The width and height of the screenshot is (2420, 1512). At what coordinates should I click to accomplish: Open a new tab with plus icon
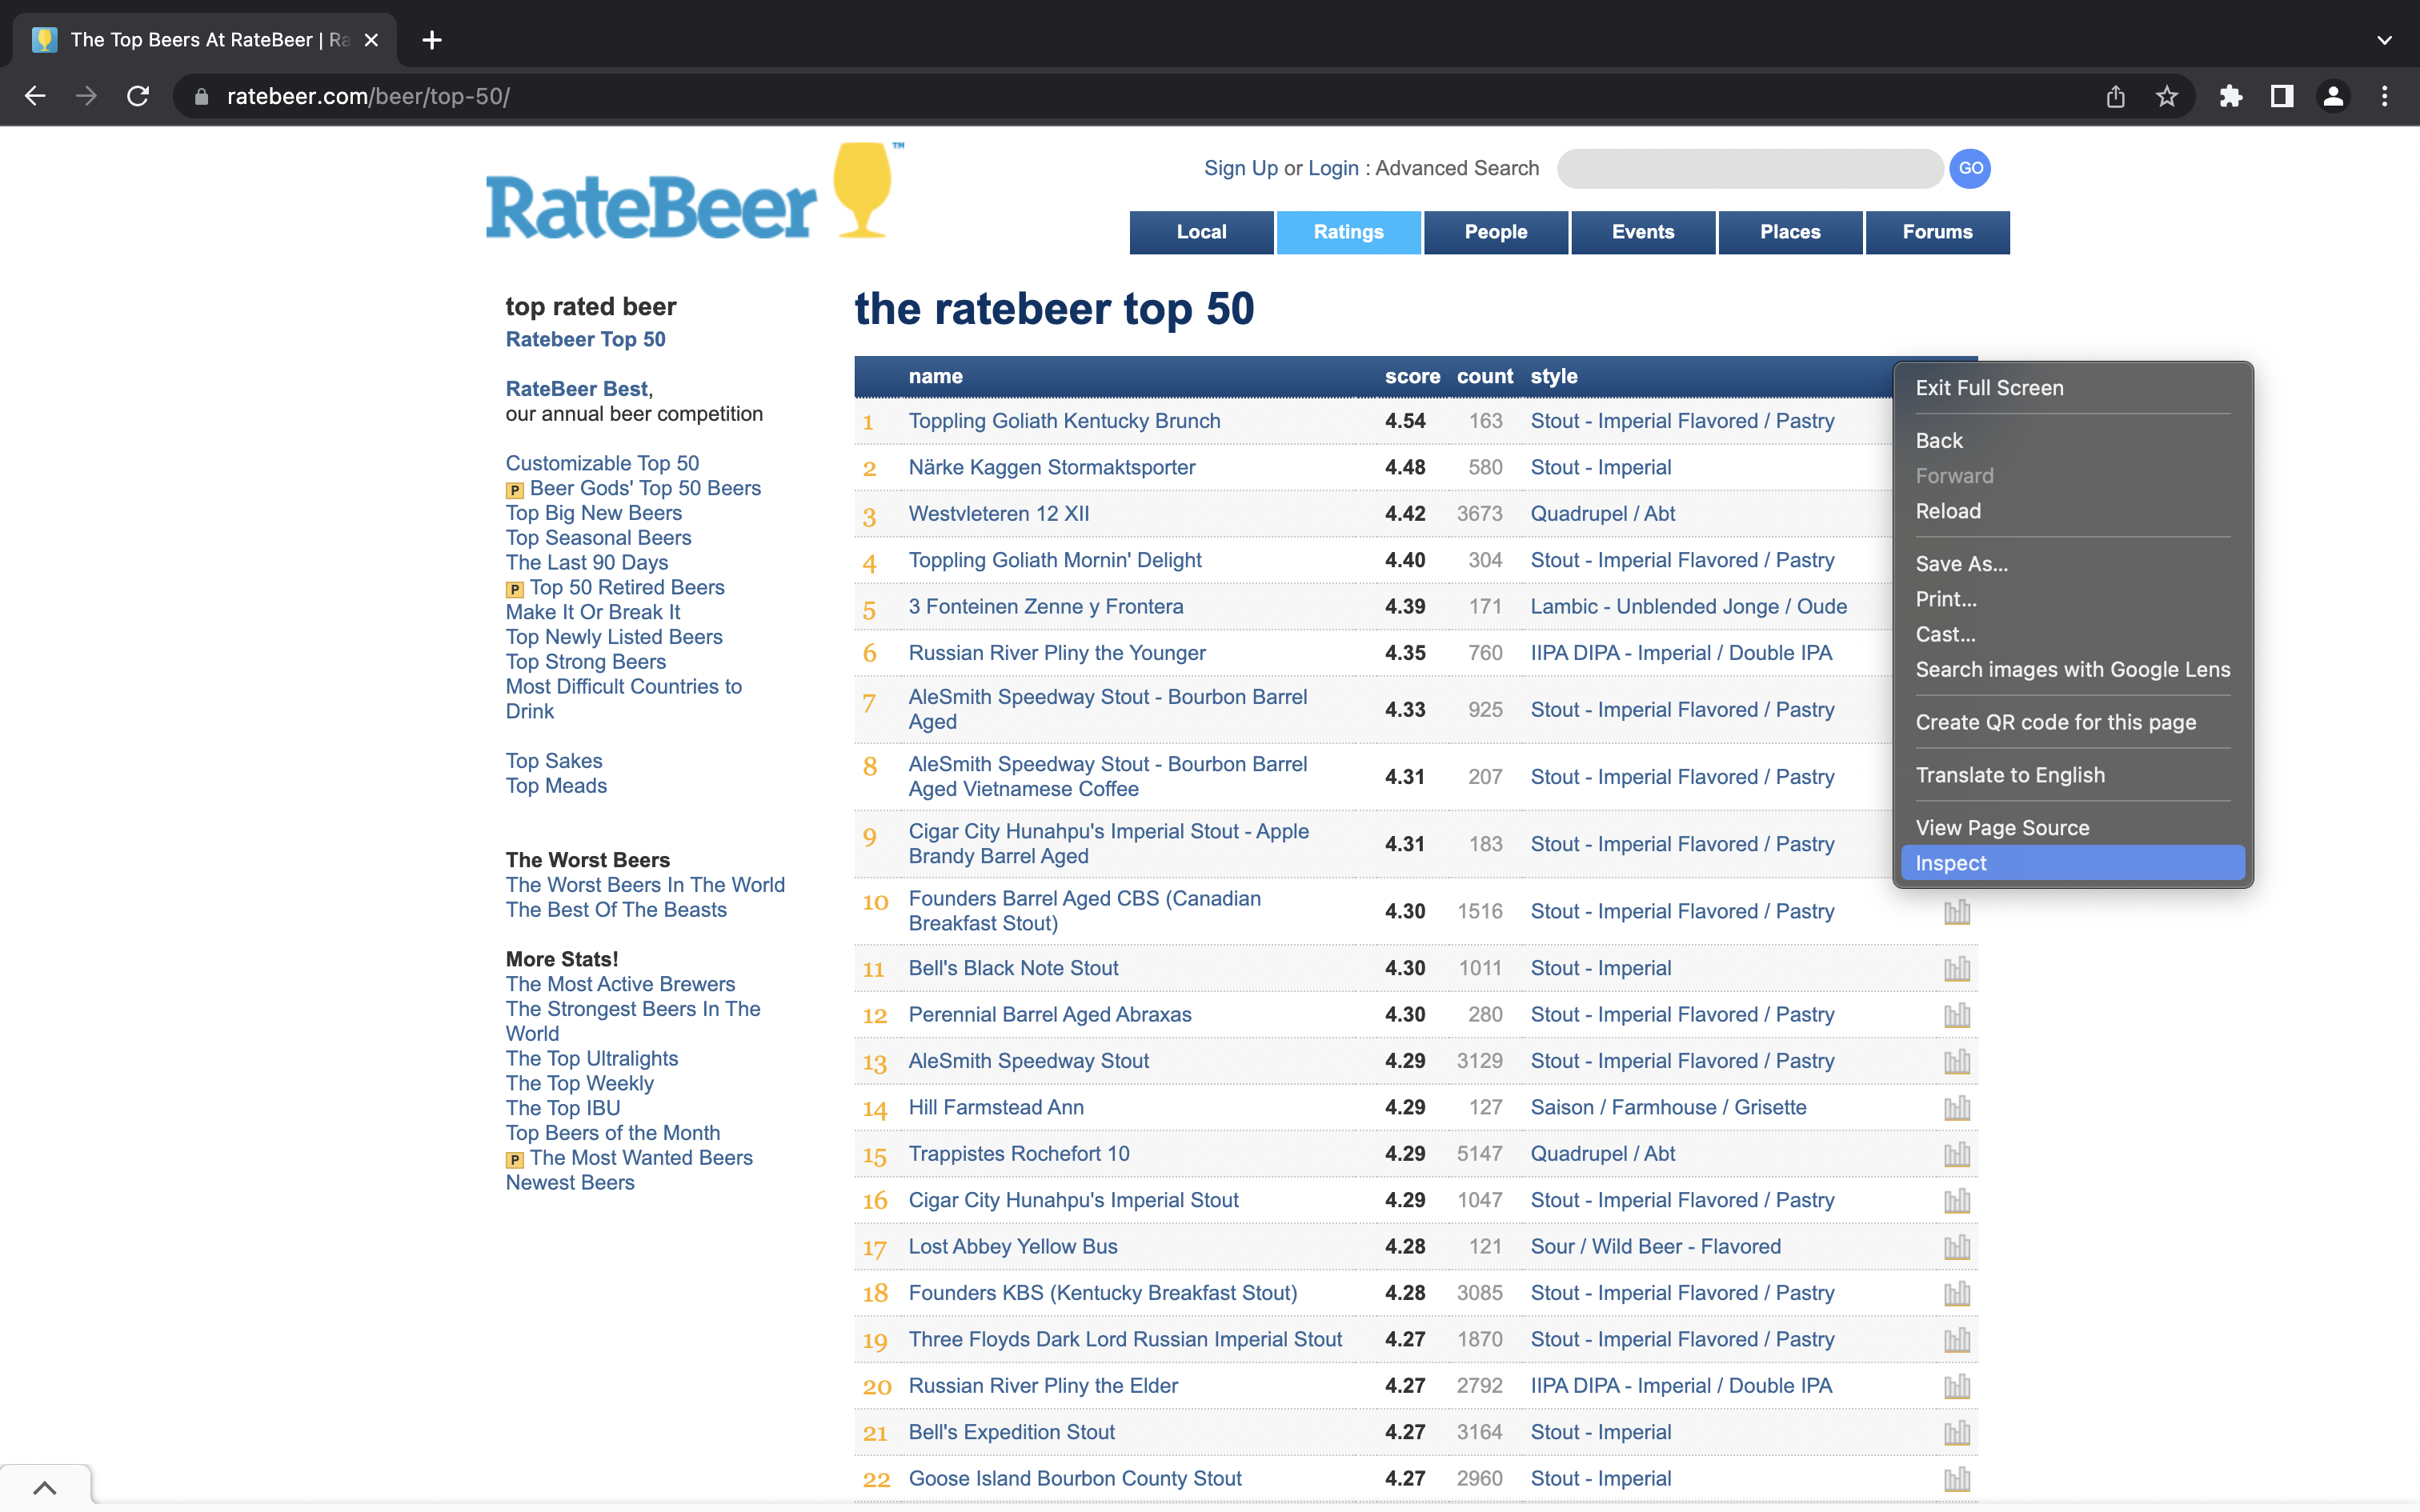coord(432,40)
